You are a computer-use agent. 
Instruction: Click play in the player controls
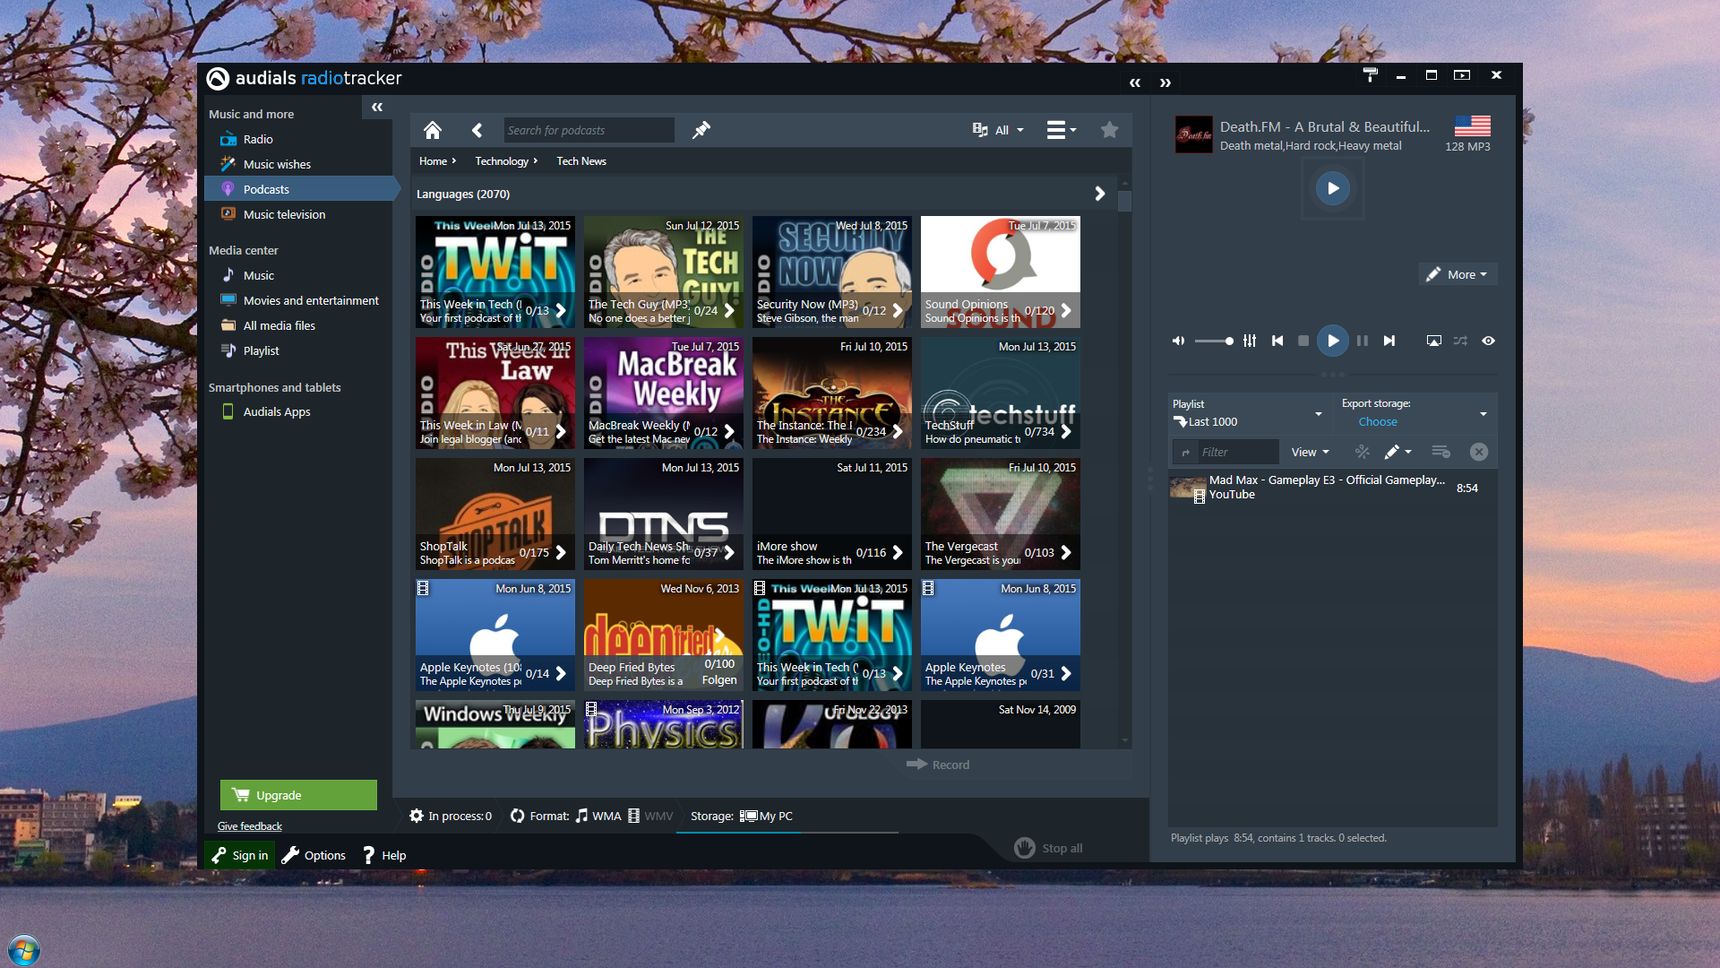(1332, 341)
